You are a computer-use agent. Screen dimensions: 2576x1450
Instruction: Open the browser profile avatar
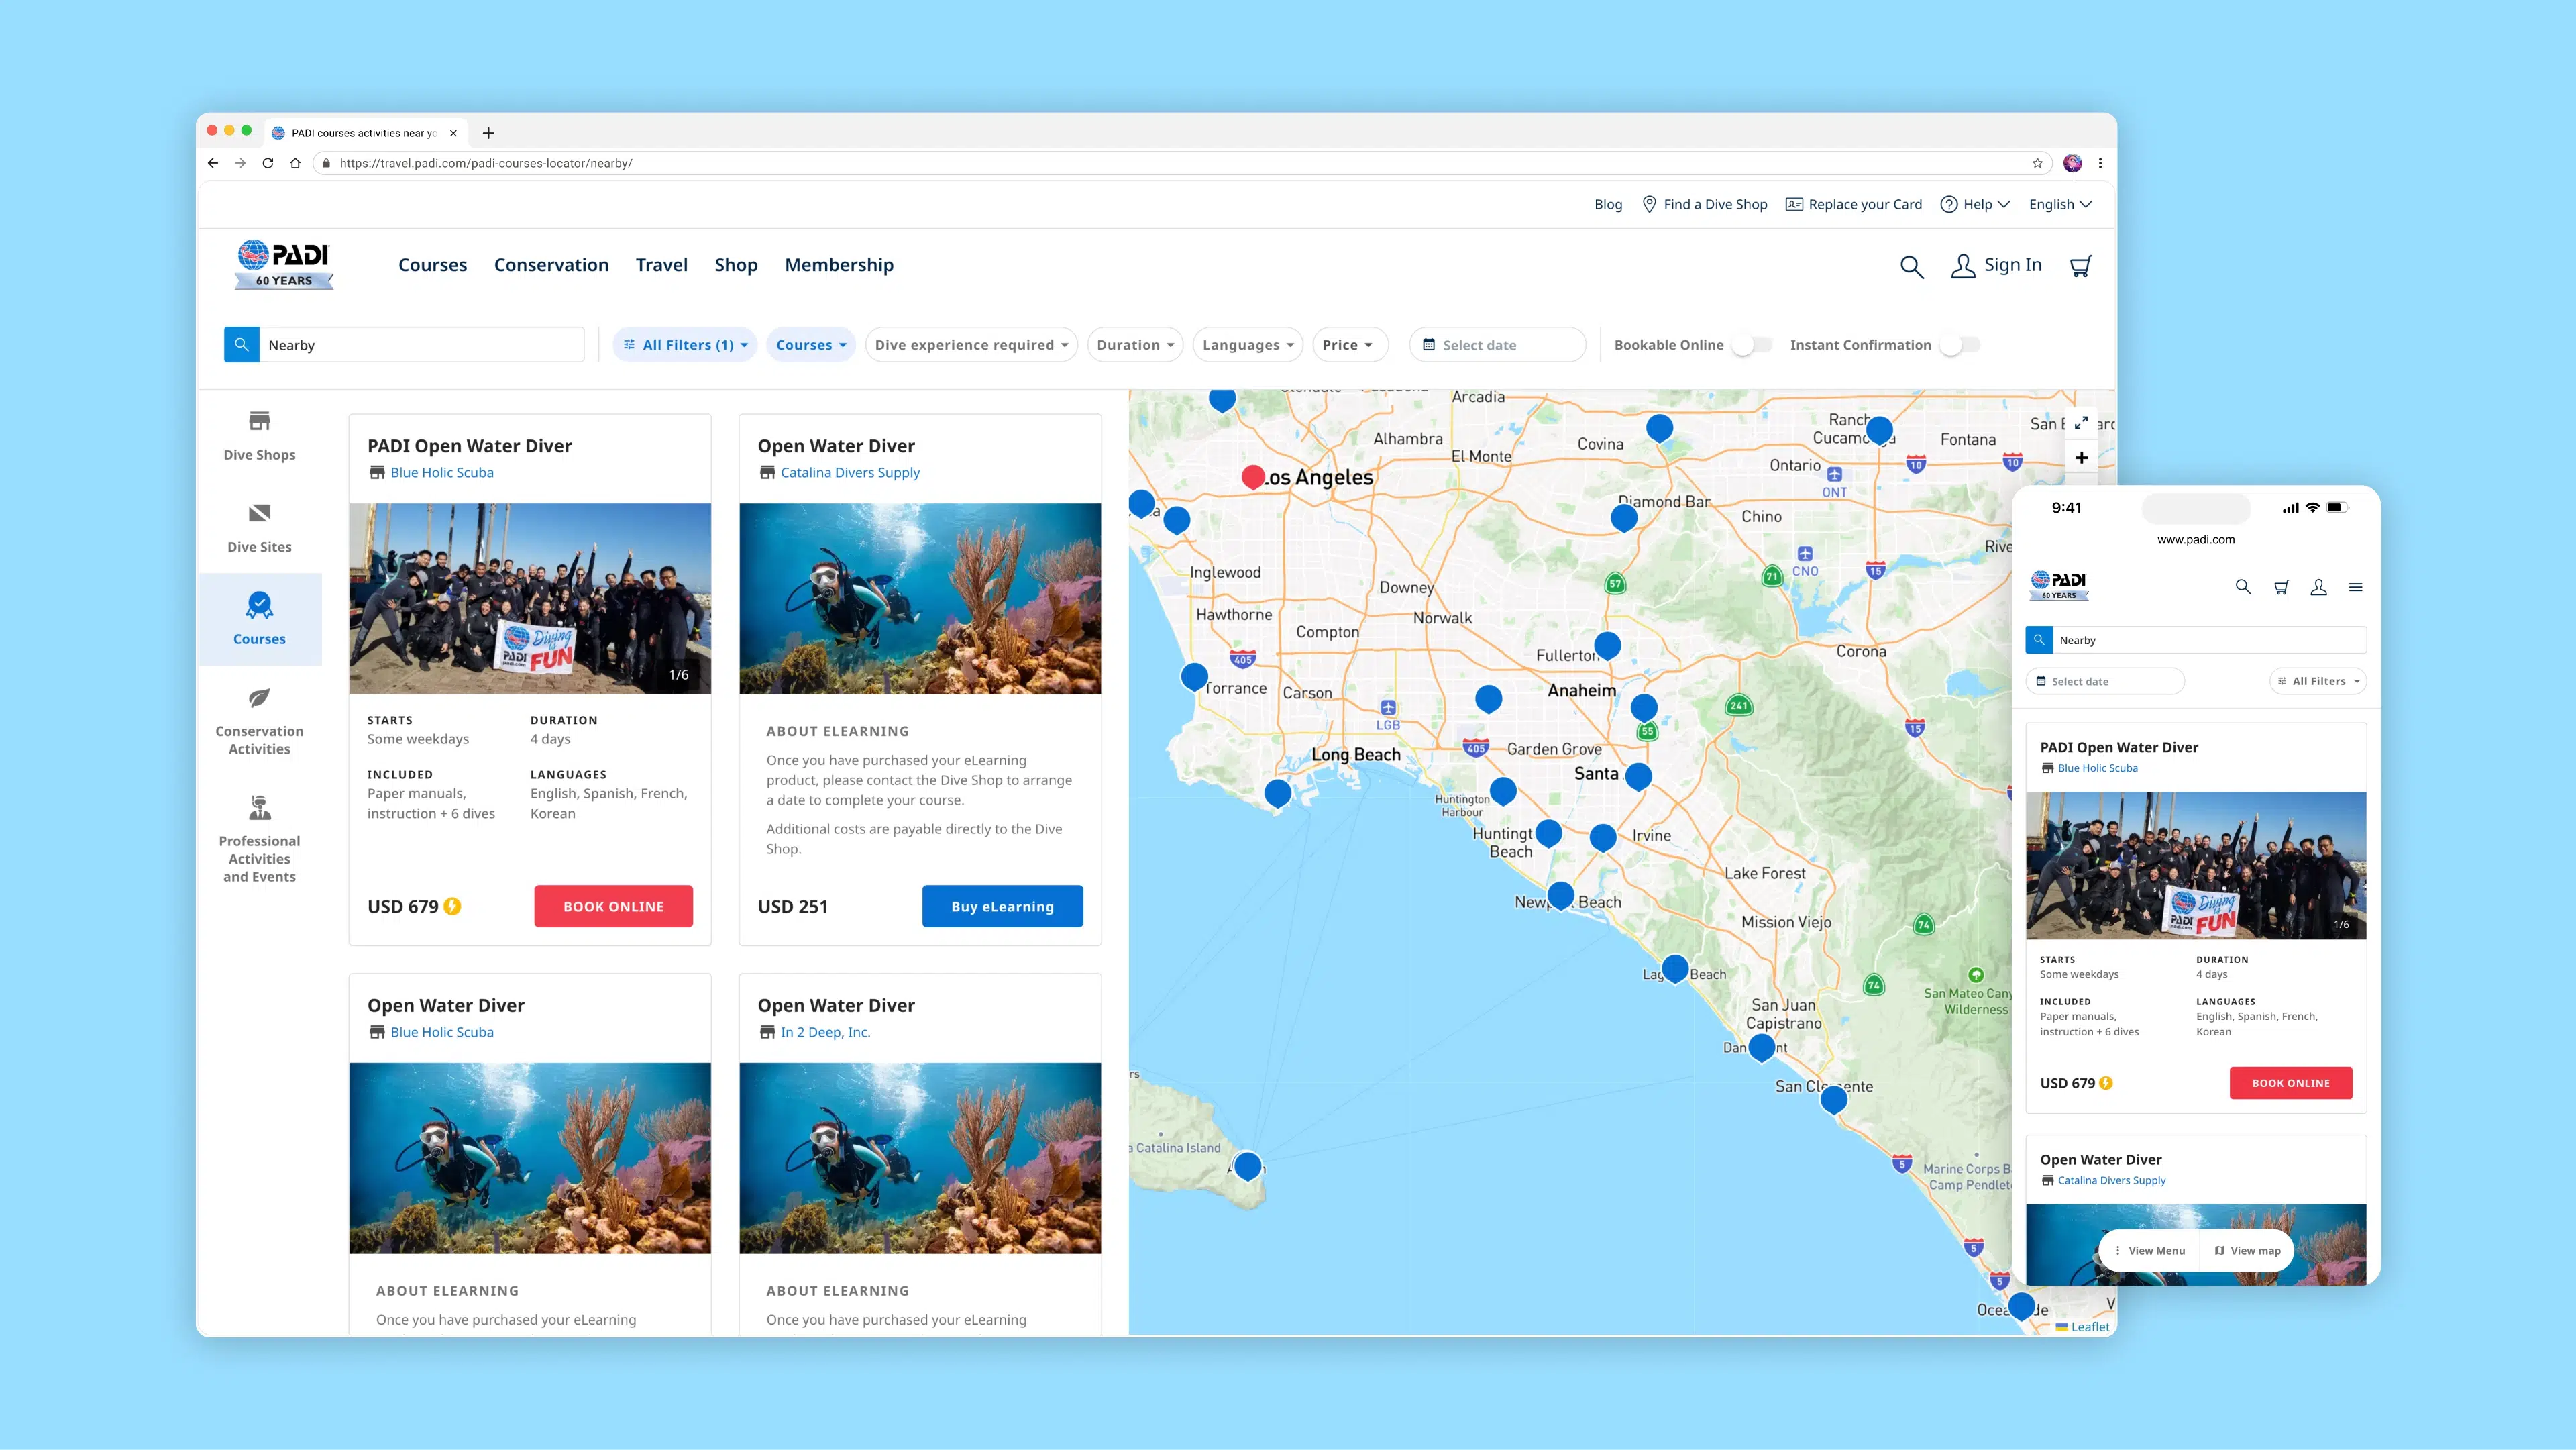(2073, 163)
